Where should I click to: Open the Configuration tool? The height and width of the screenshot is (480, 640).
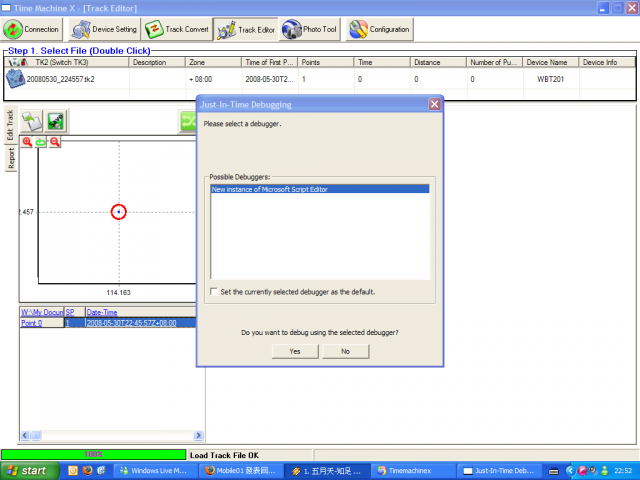pos(380,29)
